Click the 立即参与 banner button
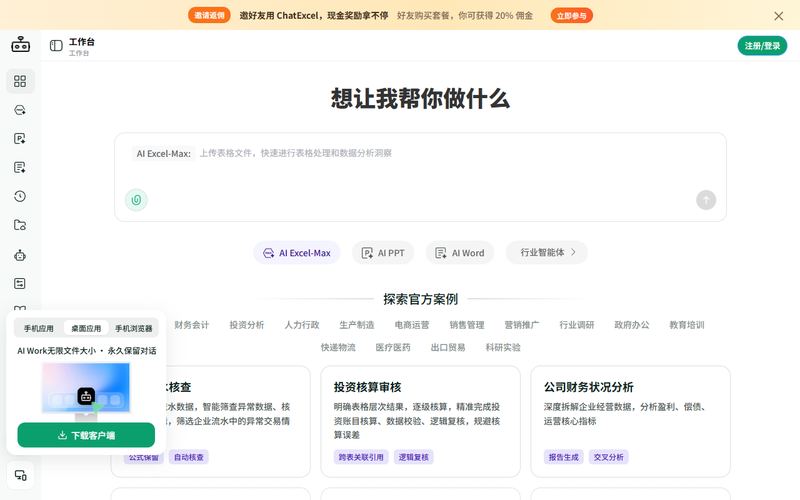This screenshot has width=800, height=500. click(x=571, y=16)
